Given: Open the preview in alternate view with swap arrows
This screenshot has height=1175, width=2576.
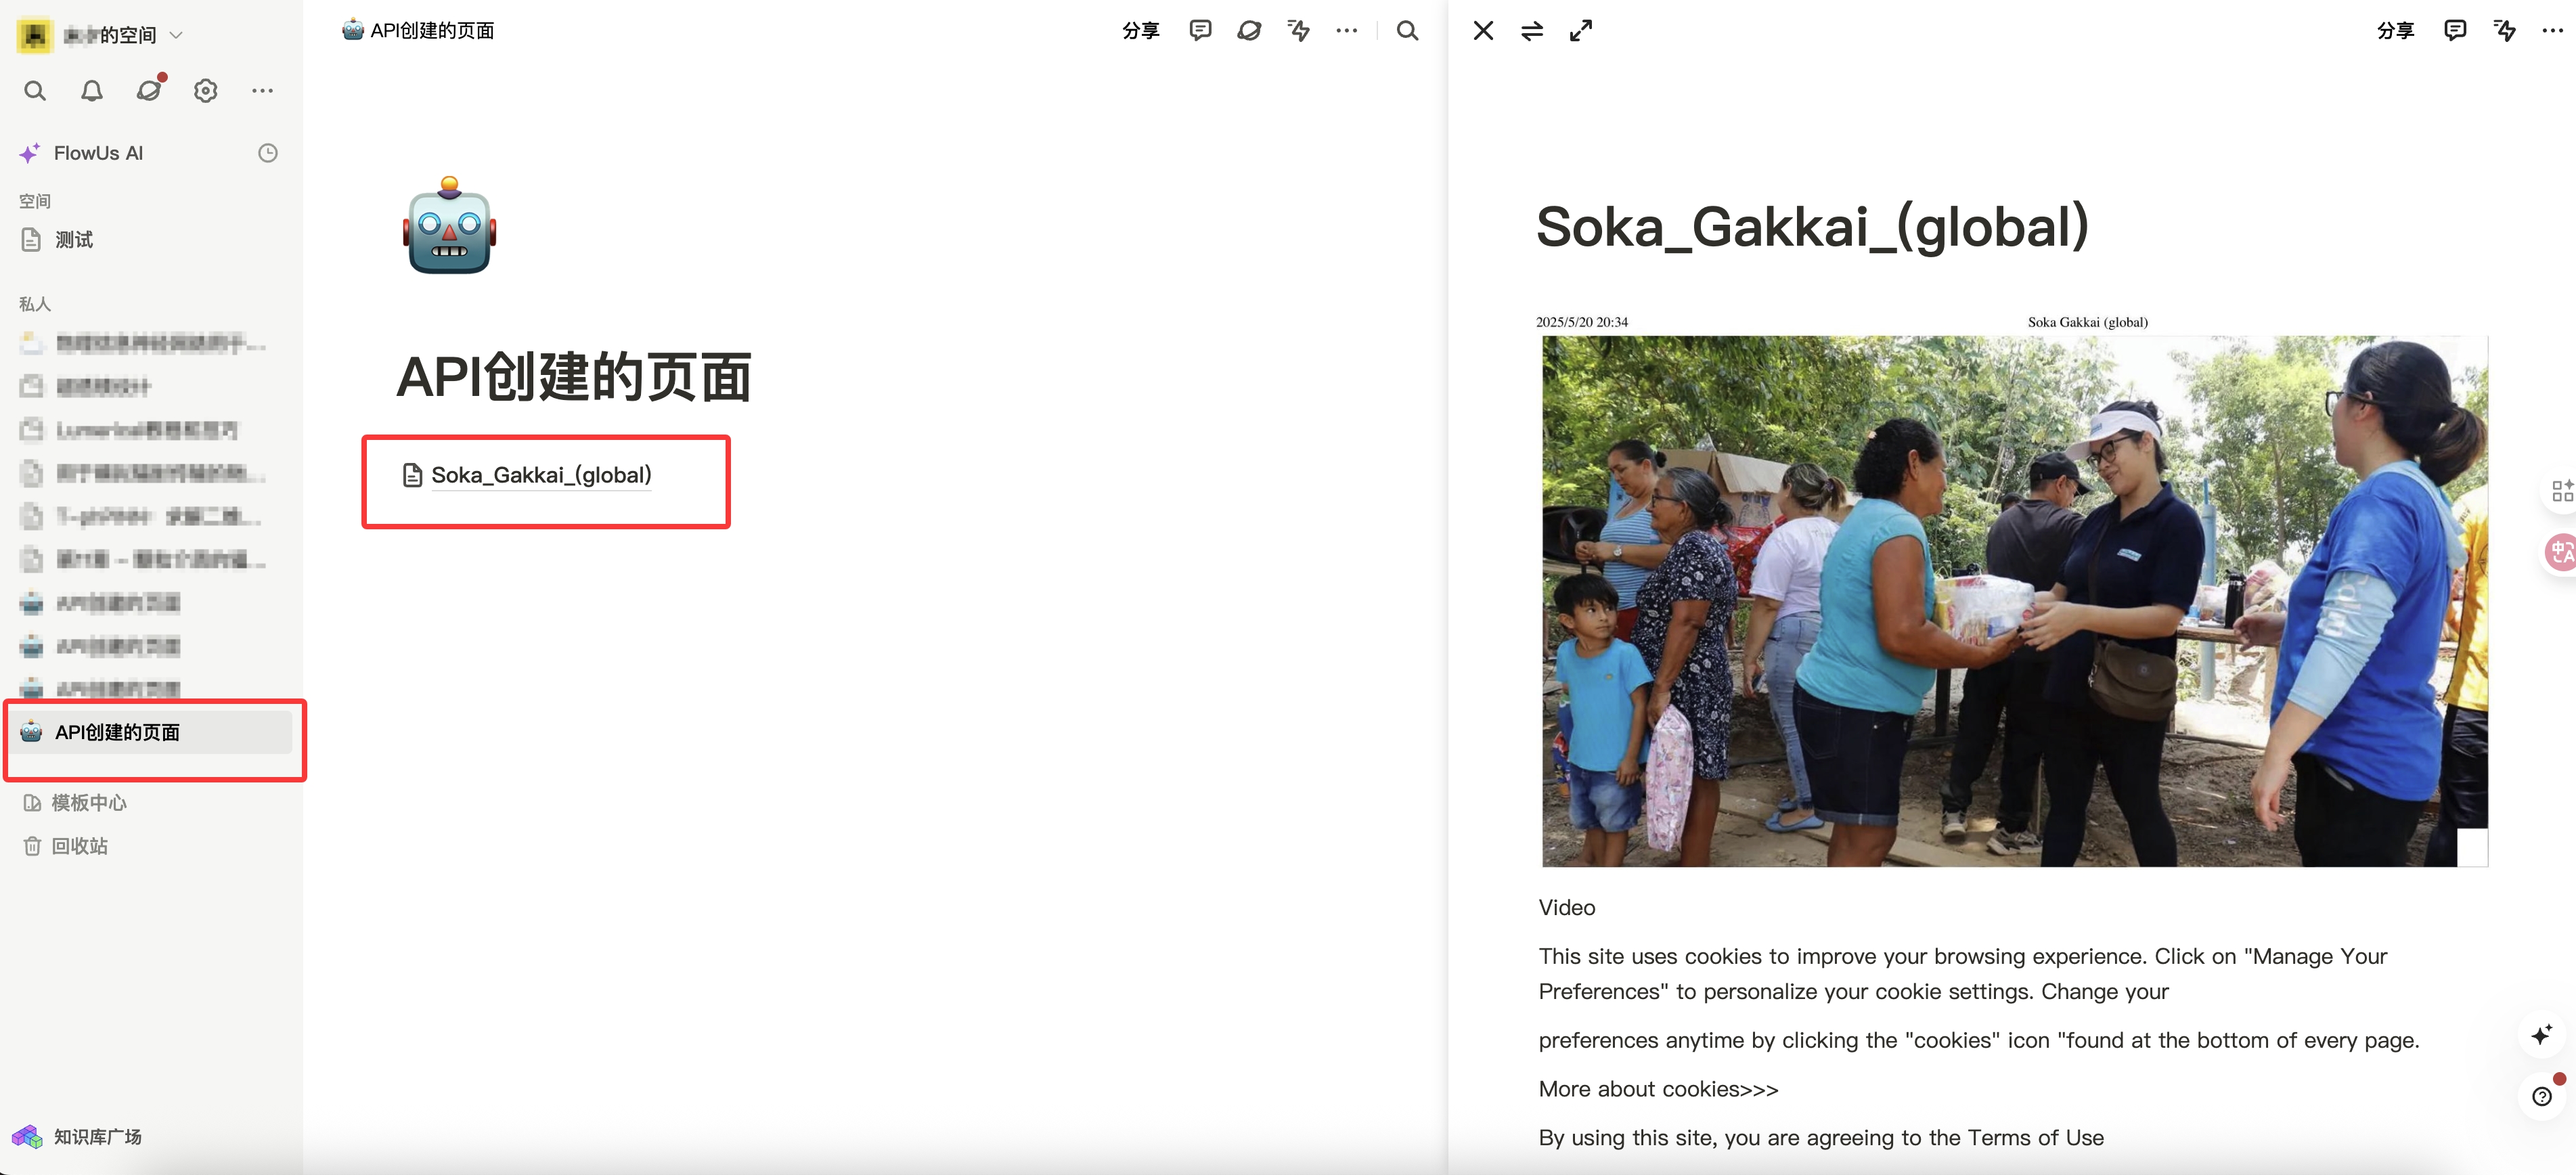Looking at the screenshot, I should click(1531, 30).
